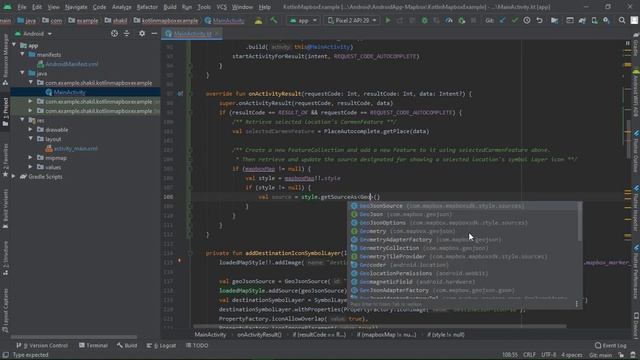Hide the Project panel with the minus icon
Viewport: 640px width, 360px height.
tap(154, 33)
